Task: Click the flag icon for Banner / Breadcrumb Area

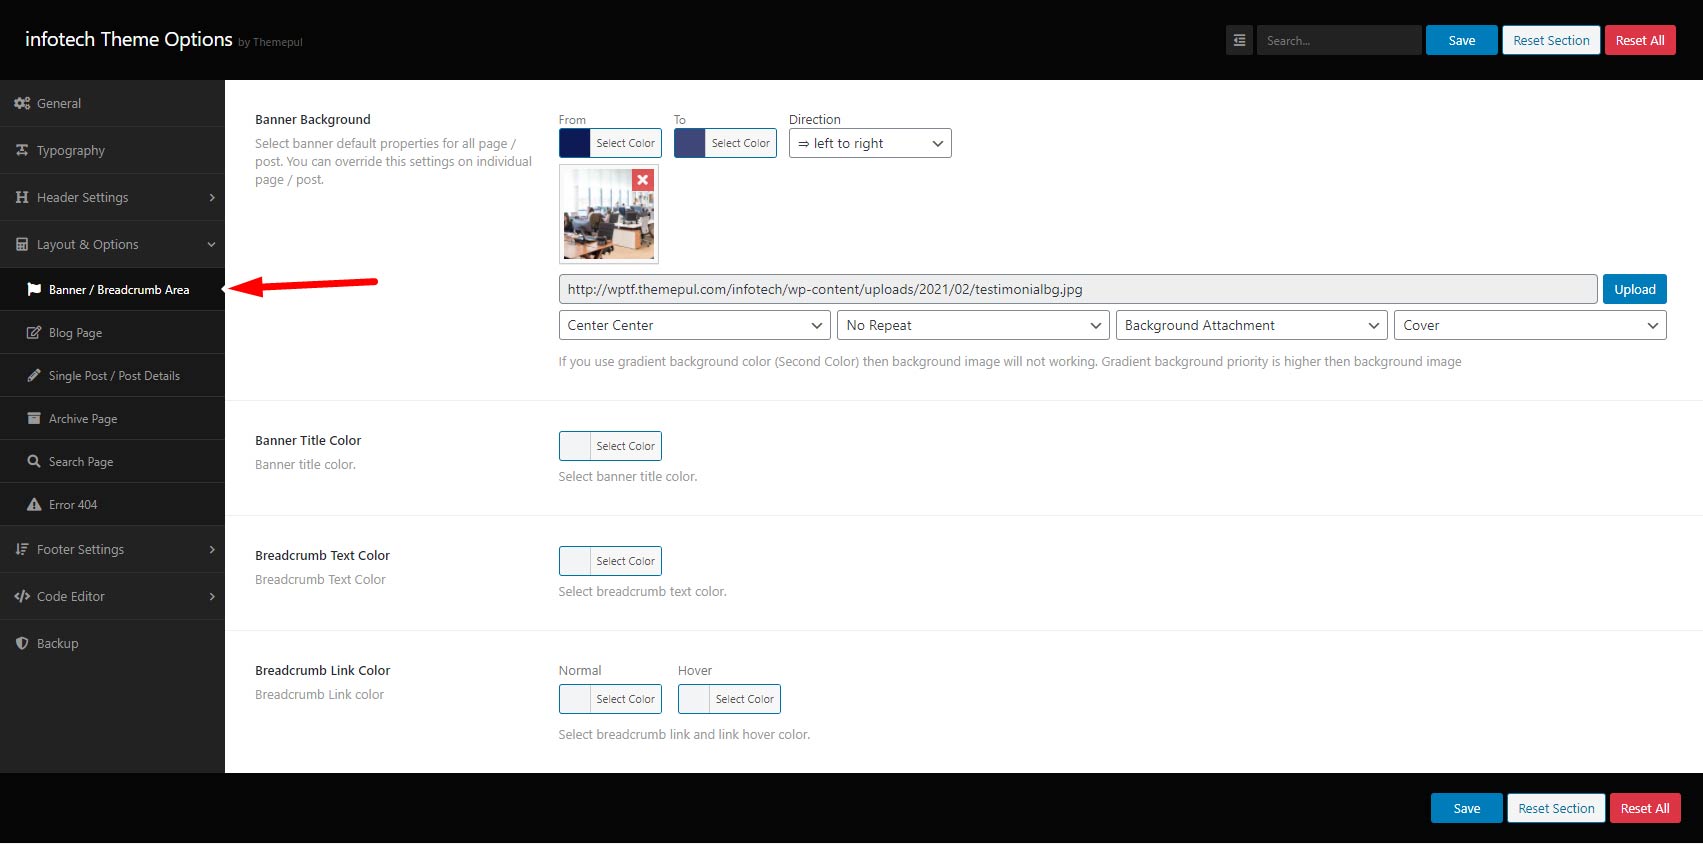Action: click(x=34, y=289)
